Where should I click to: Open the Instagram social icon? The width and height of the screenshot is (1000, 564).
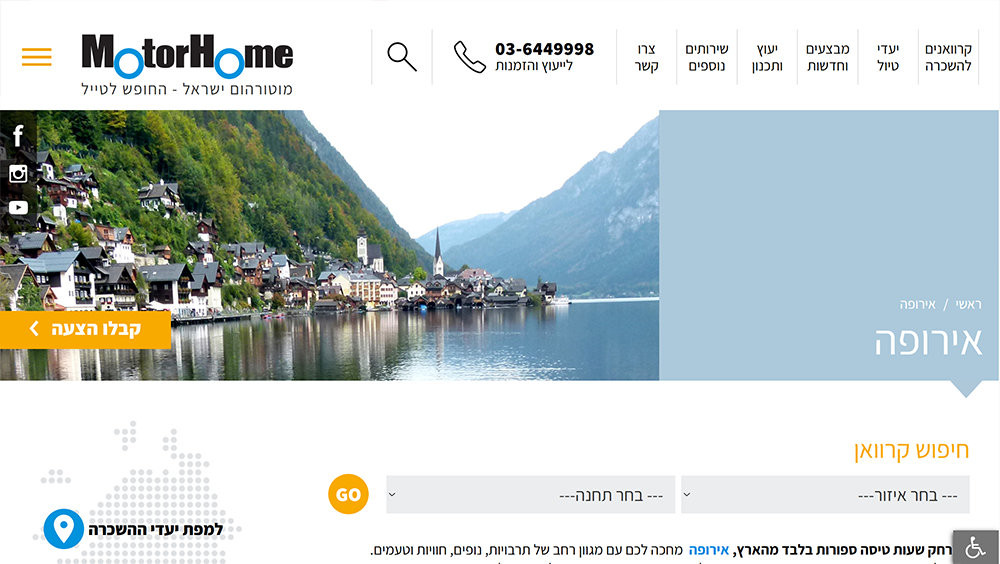(18, 174)
